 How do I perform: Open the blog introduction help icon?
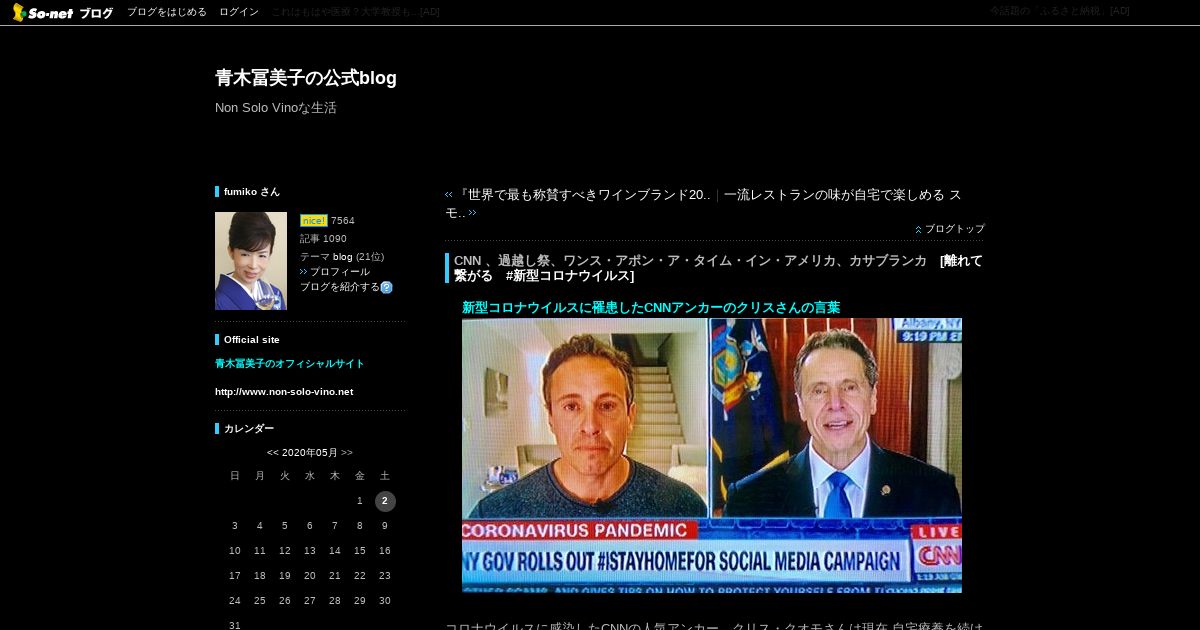386,287
